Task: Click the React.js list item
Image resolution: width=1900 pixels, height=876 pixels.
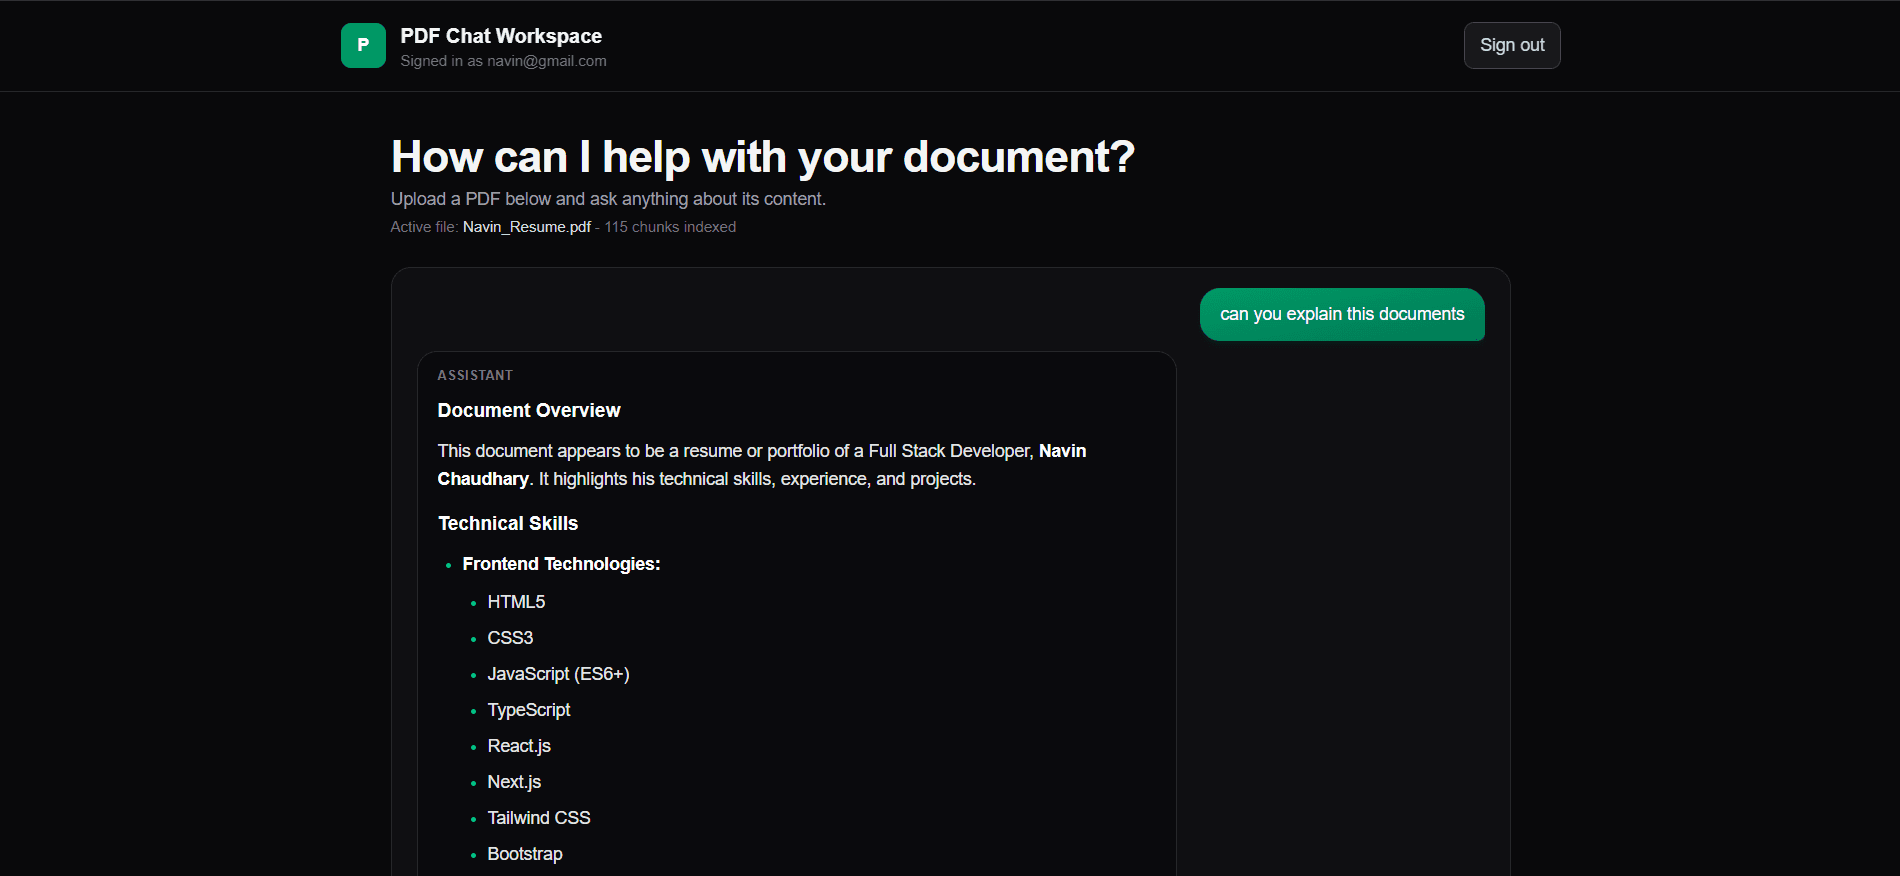Action: click(519, 746)
